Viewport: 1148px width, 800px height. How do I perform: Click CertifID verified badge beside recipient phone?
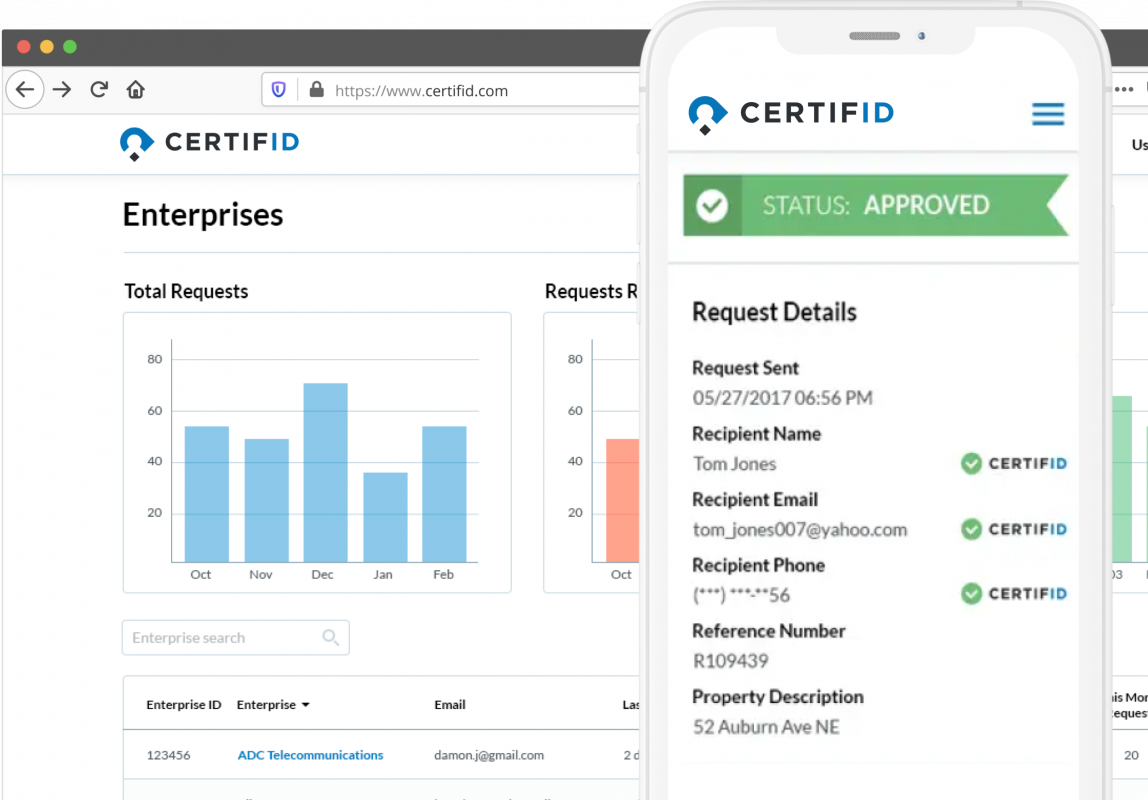tap(1014, 594)
